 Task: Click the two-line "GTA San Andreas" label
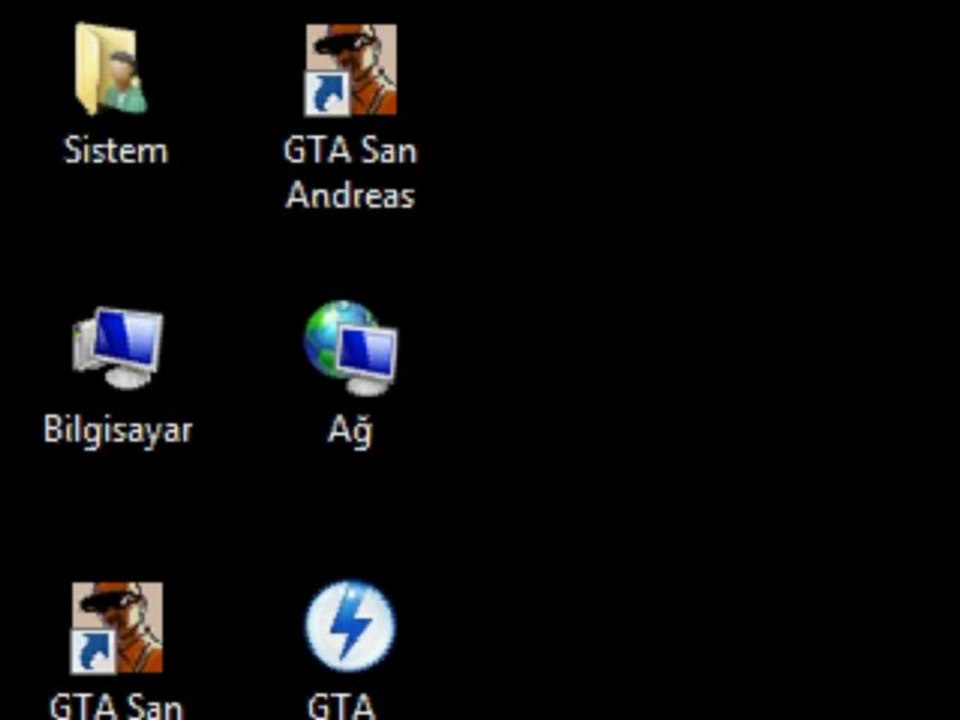(350, 173)
